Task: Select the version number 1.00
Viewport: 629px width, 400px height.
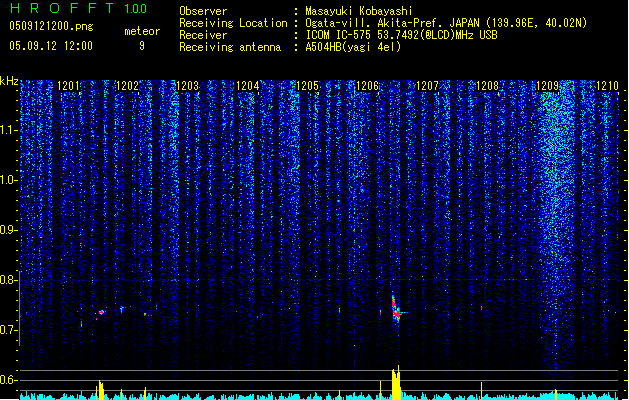Action: (135, 9)
